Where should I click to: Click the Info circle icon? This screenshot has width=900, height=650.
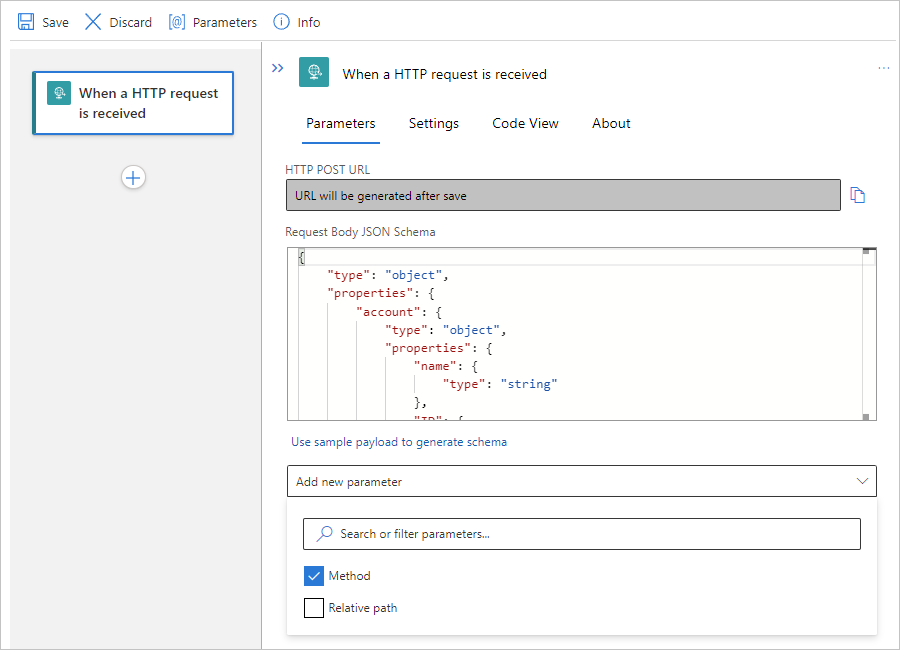coord(281,22)
